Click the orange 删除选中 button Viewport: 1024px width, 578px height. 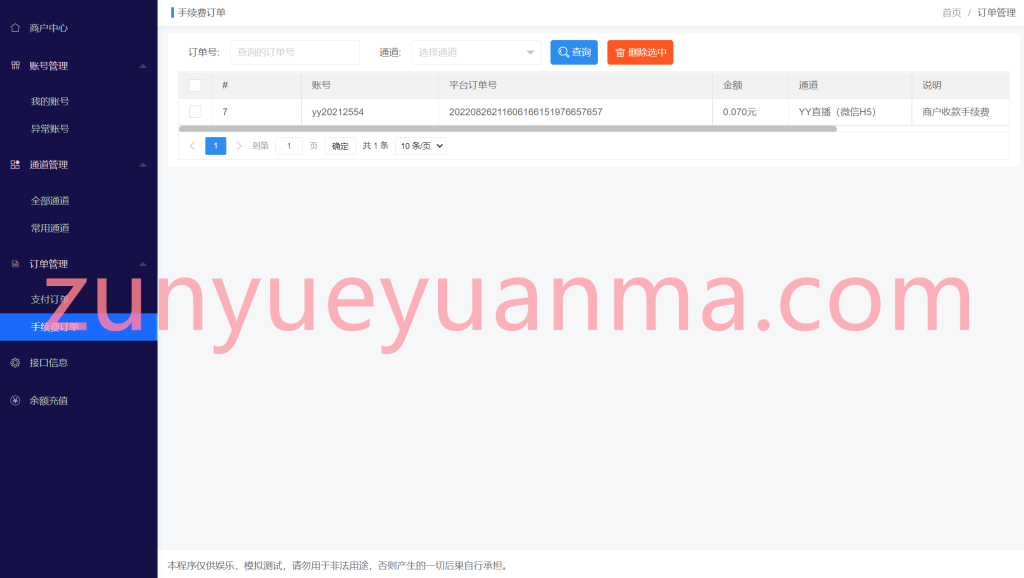click(640, 52)
